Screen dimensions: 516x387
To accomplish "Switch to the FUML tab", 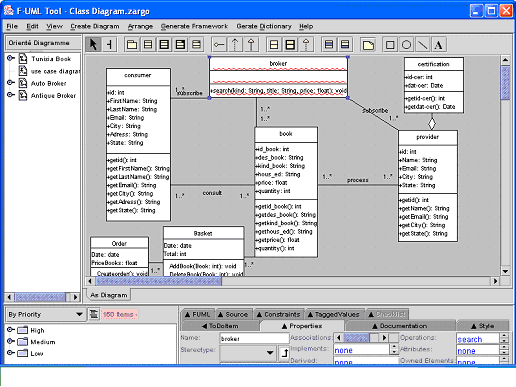I will coord(198,314).
